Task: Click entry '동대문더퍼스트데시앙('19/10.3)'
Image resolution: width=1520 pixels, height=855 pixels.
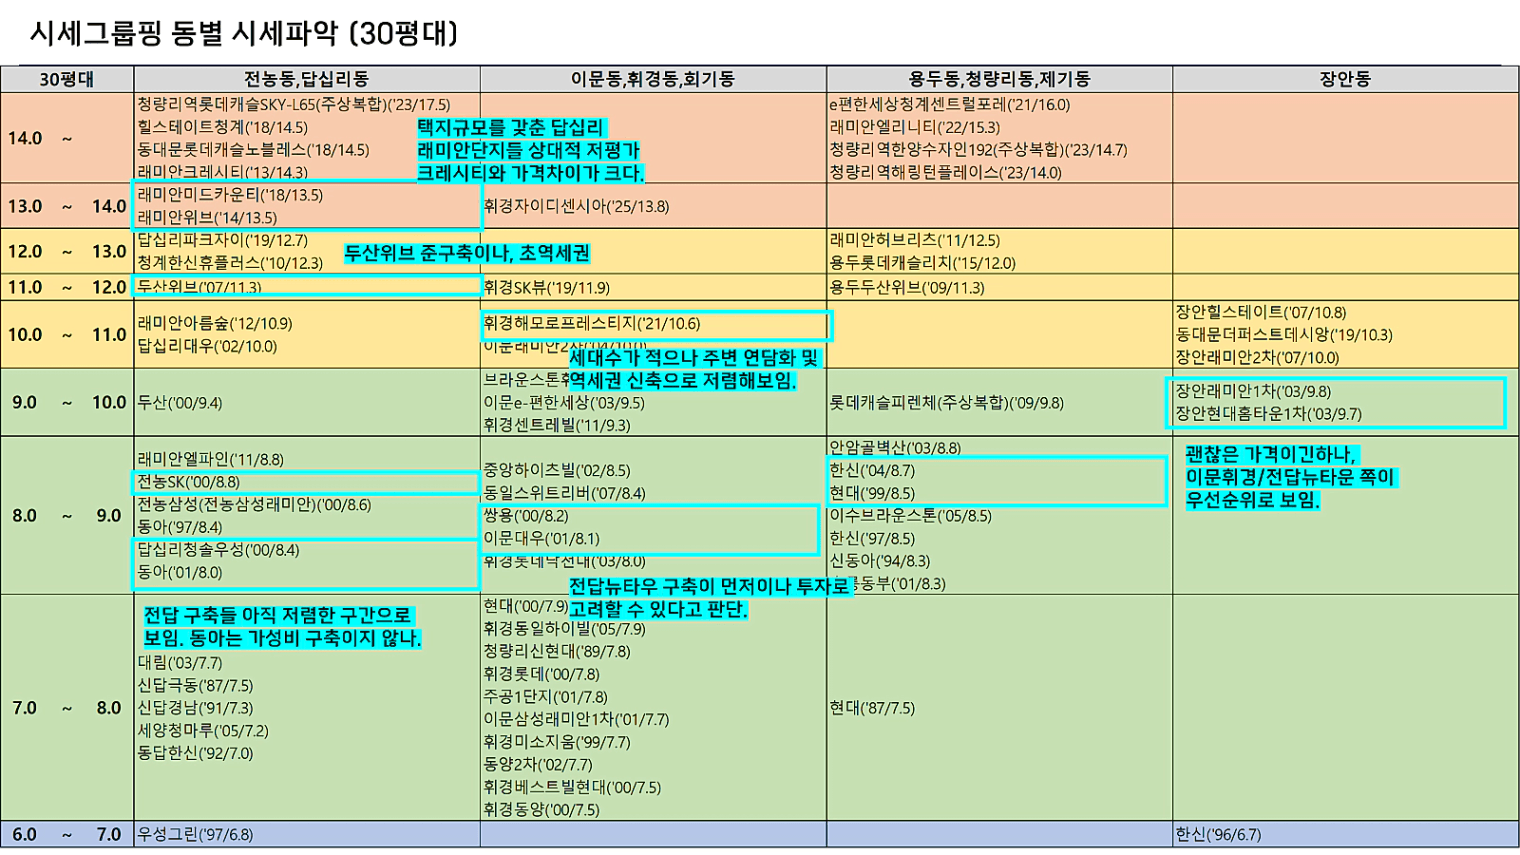Action: (1284, 335)
